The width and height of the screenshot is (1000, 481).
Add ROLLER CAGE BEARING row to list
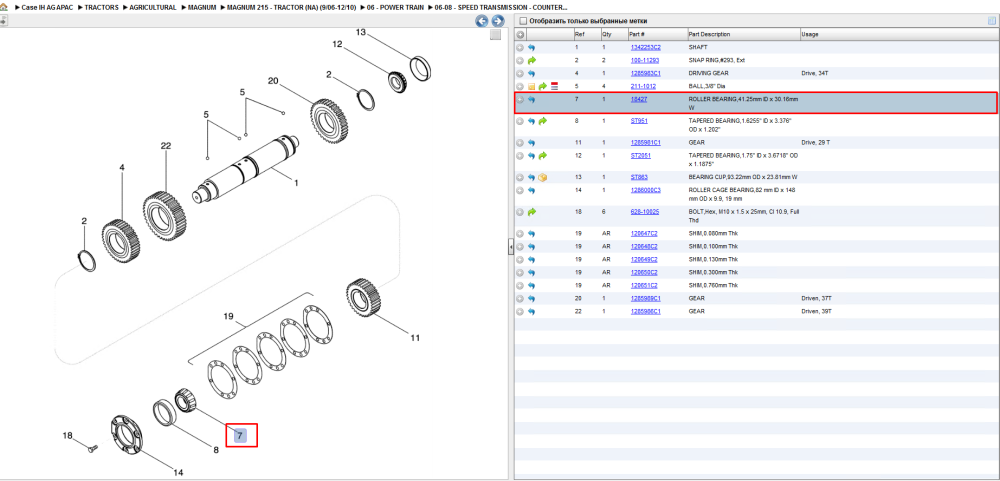tap(520, 190)
